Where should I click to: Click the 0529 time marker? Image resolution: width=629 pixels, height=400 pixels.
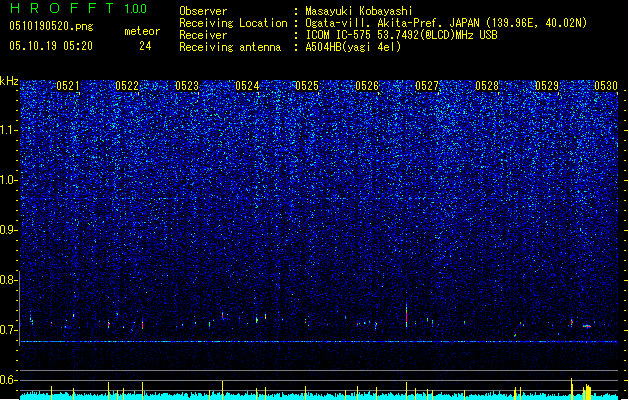[x=547, y=86]
